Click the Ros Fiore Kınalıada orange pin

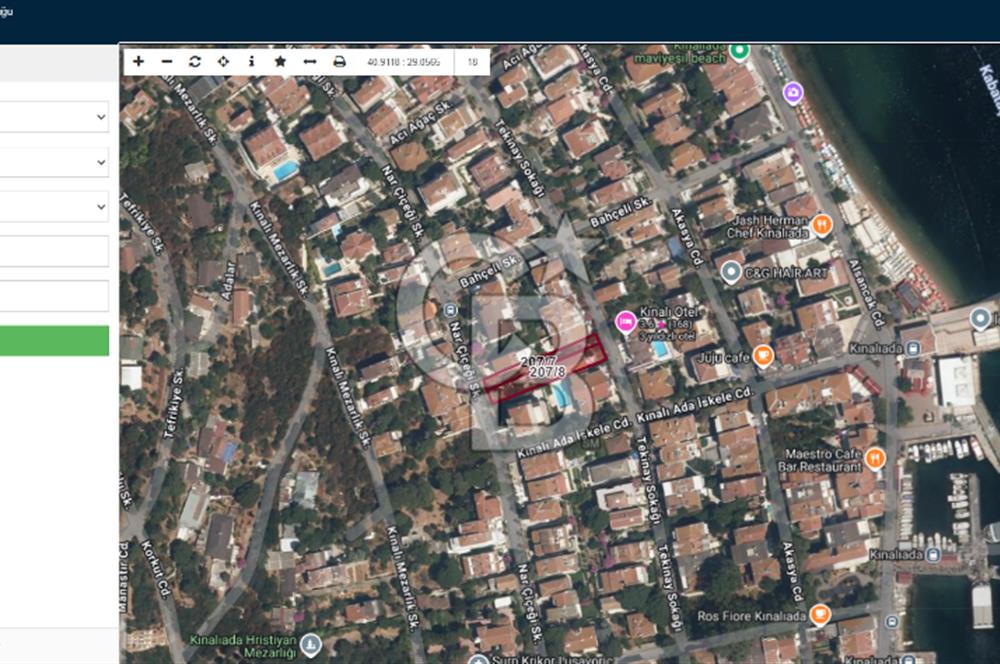[820, 615]
